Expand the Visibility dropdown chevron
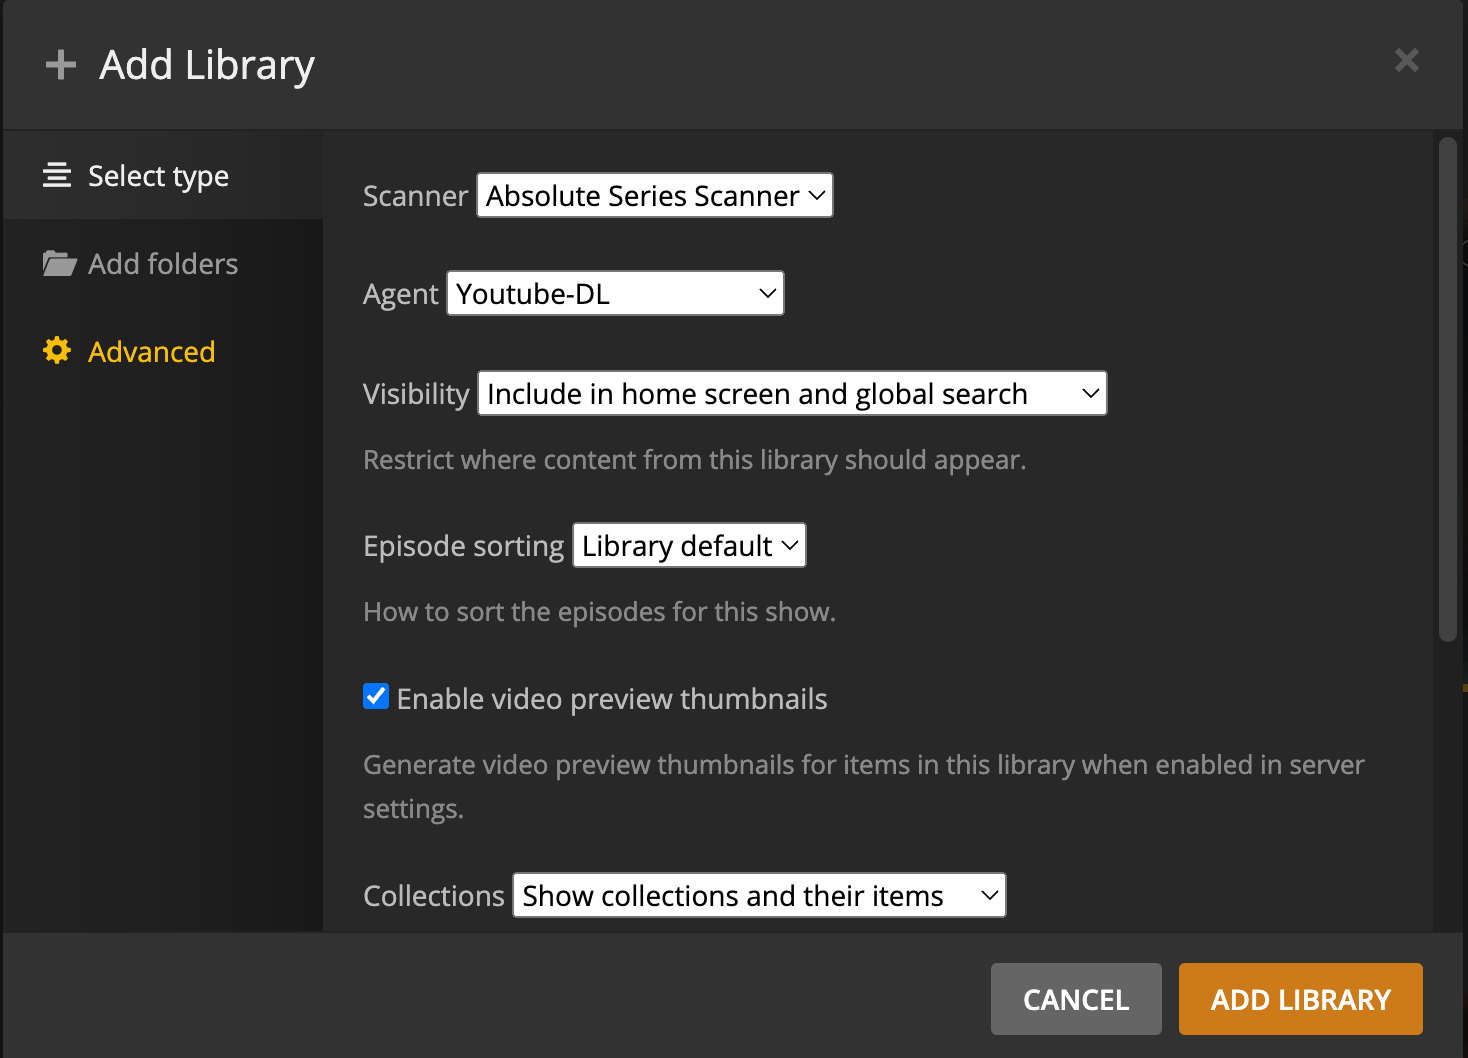The height and width of the screenshot is (1058, 1468). 1089,393
